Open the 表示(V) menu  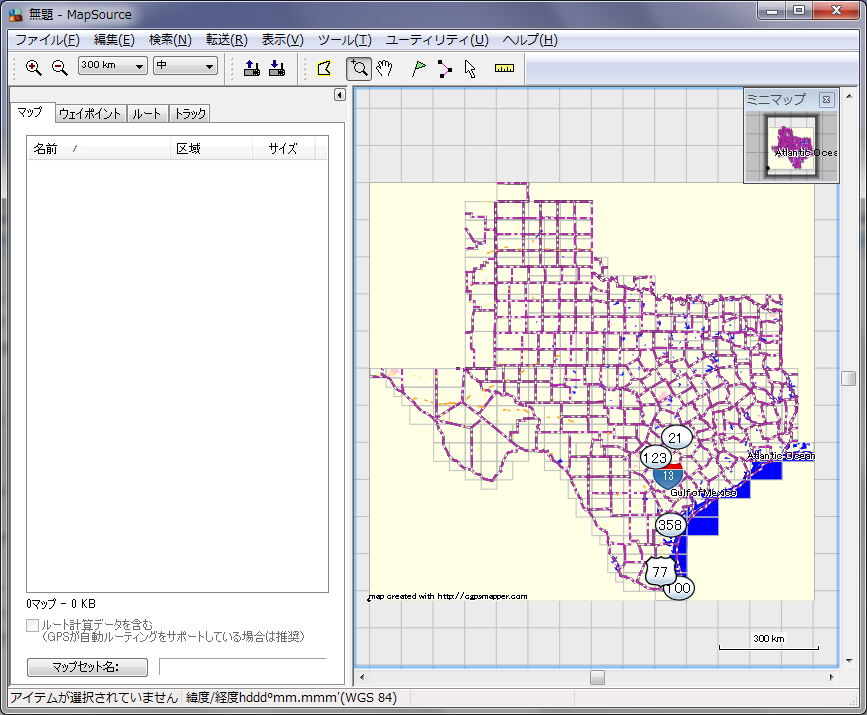(x=283, y=40)
